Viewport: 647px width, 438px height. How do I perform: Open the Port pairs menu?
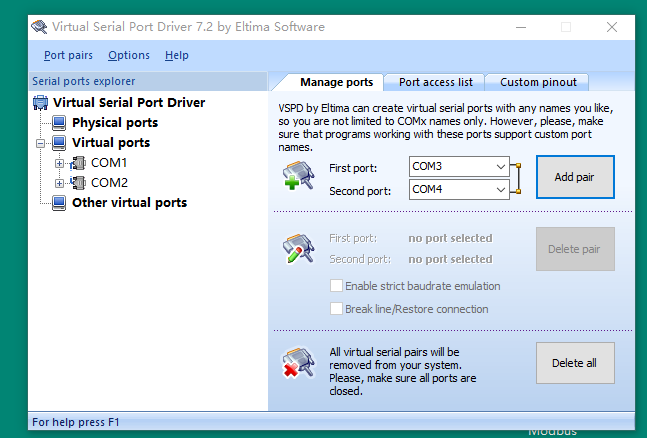click(x=68, y=55)
